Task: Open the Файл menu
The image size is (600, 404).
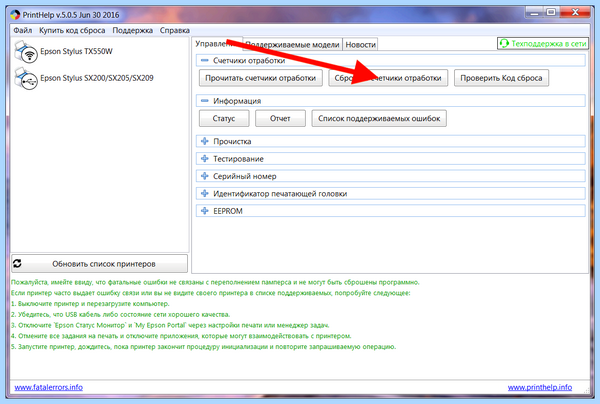Action: point(23,30)
